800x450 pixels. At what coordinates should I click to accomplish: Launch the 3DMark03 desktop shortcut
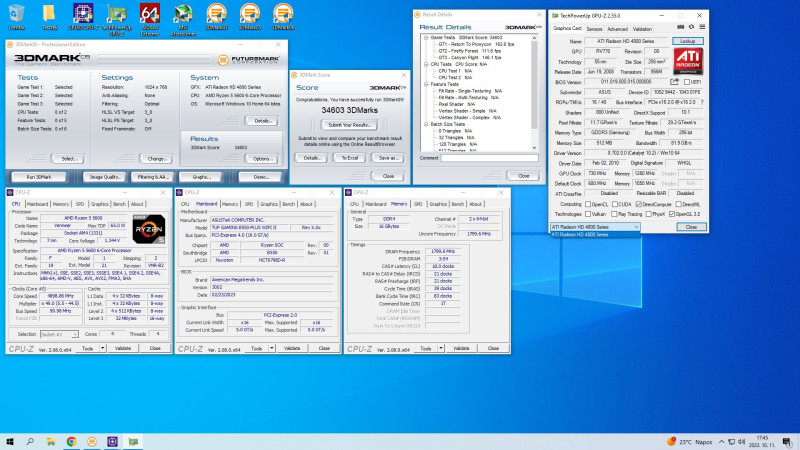[216, 17]
